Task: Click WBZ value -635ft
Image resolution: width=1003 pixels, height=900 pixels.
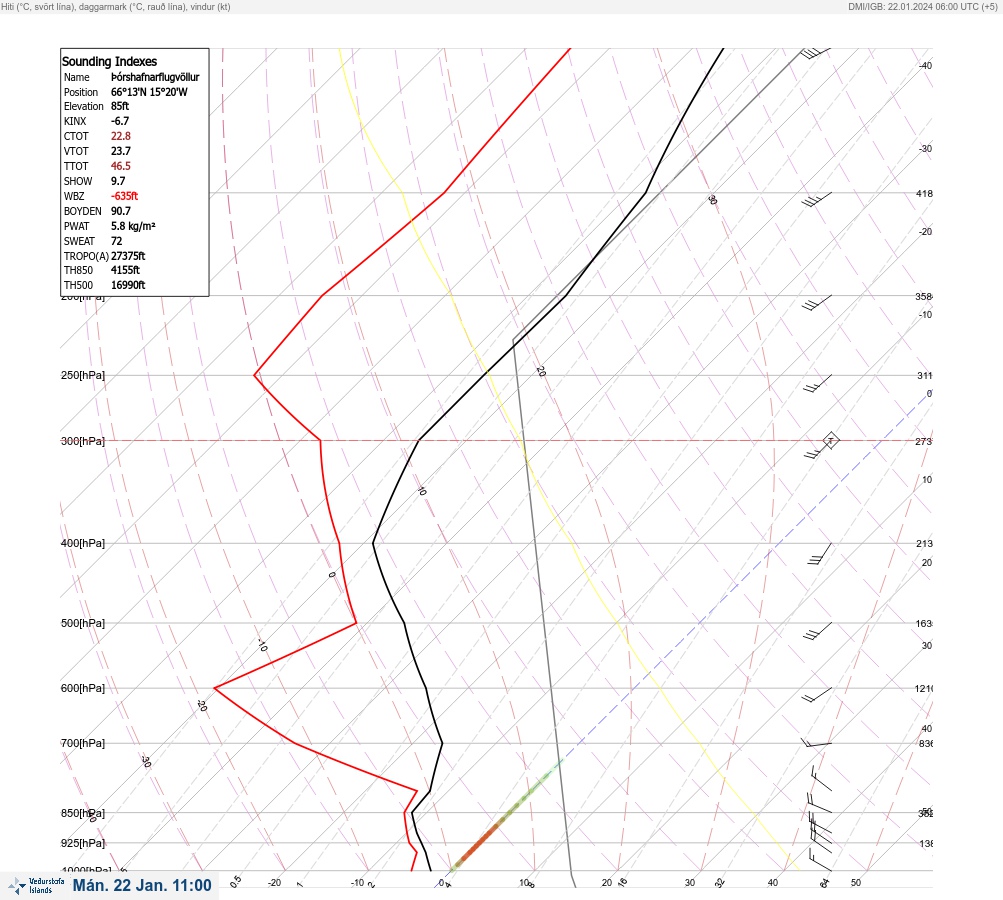Action: (x=125, y=196)
